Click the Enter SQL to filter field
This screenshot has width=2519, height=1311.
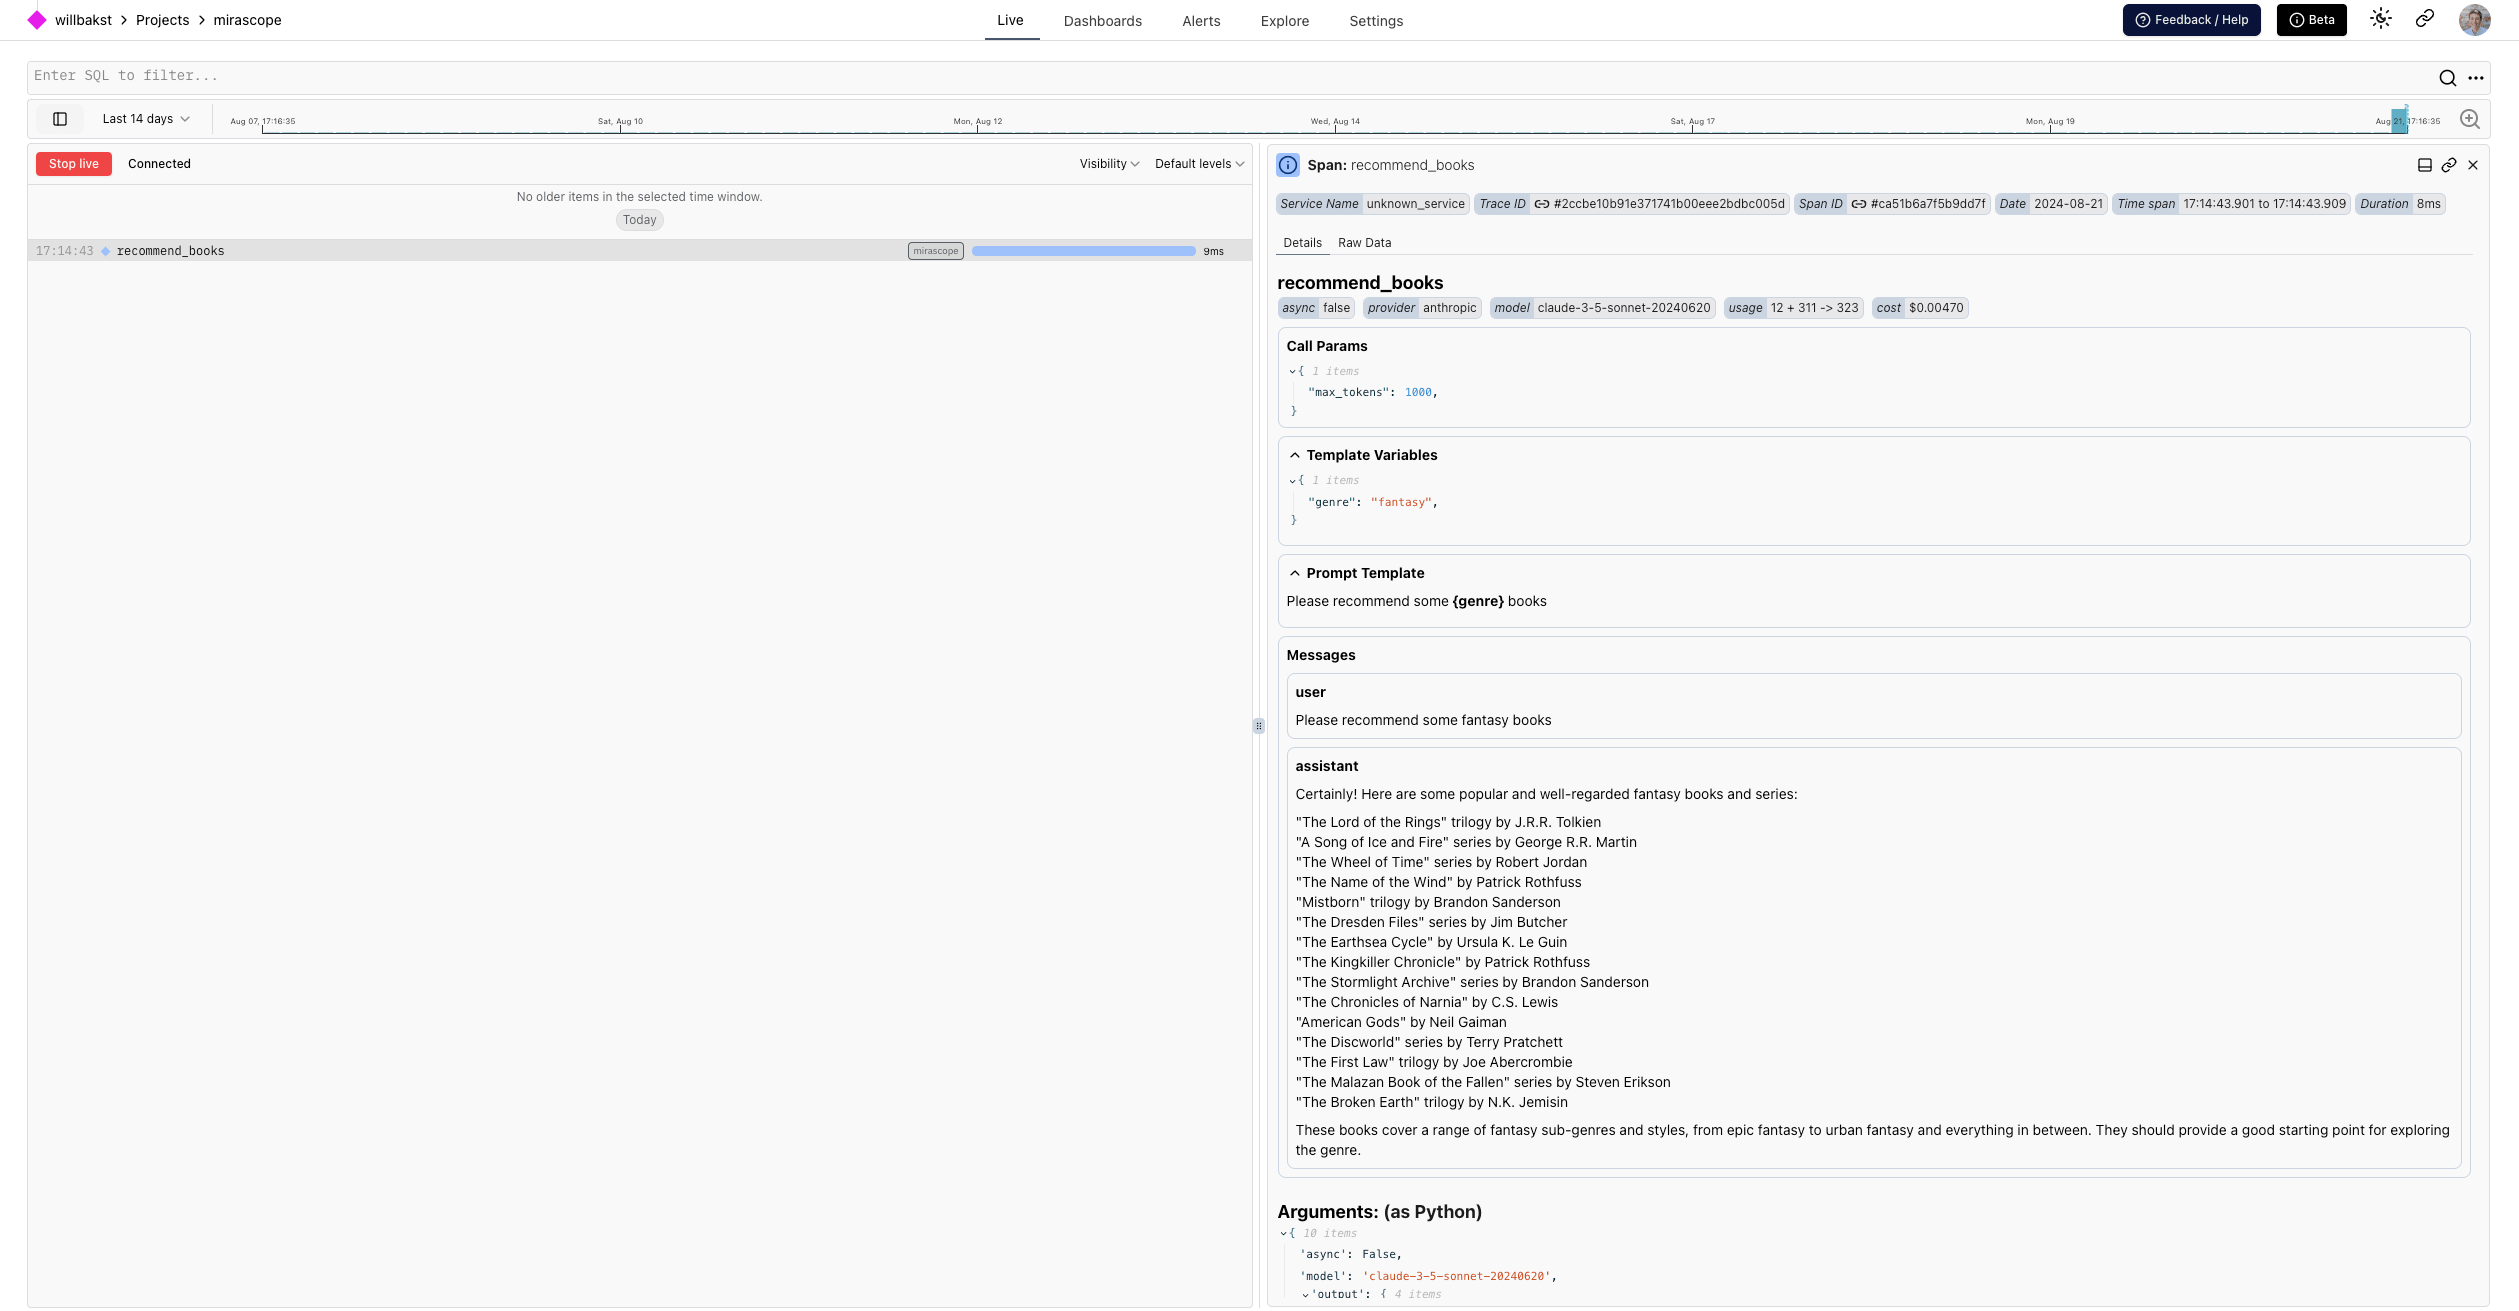coord(1200,76)
